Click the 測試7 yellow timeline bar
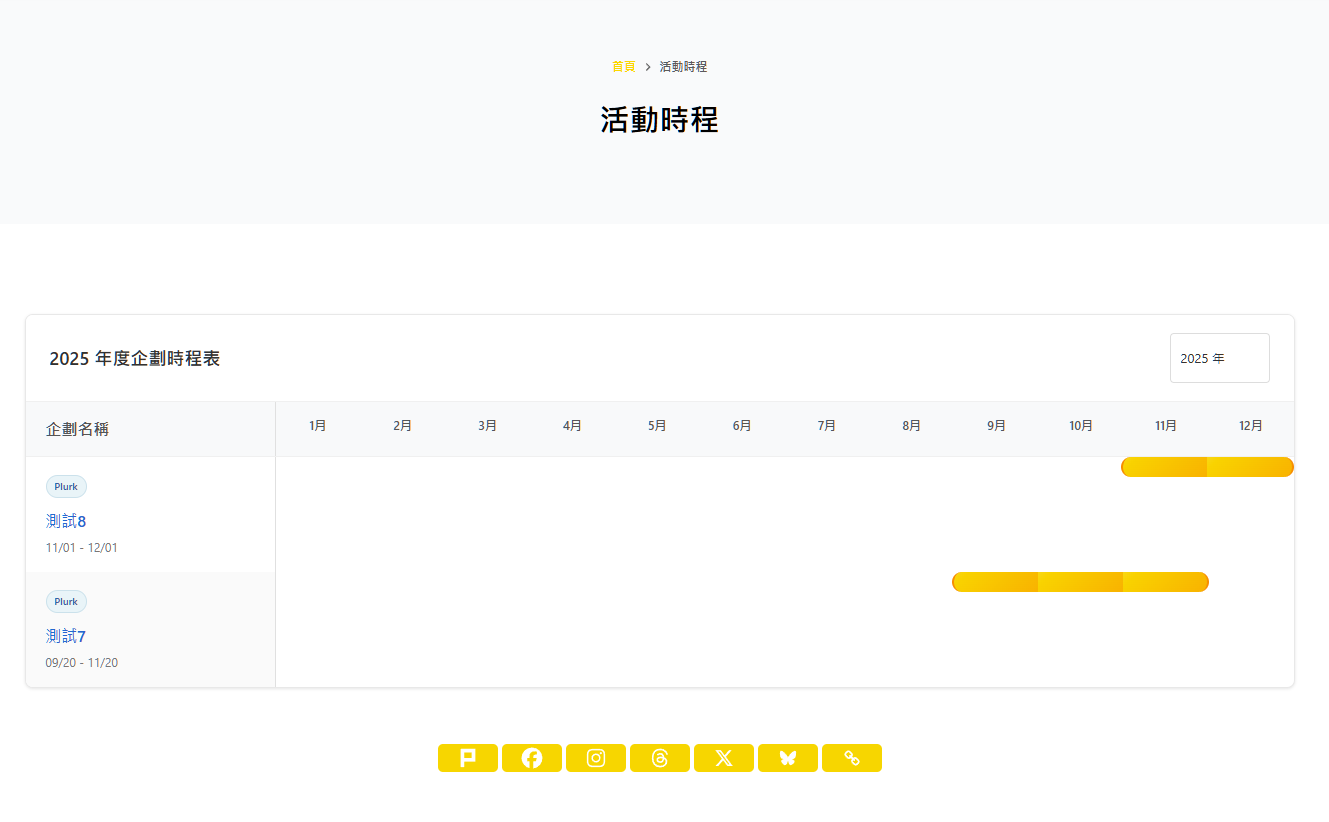 (x=1080, y=582)
